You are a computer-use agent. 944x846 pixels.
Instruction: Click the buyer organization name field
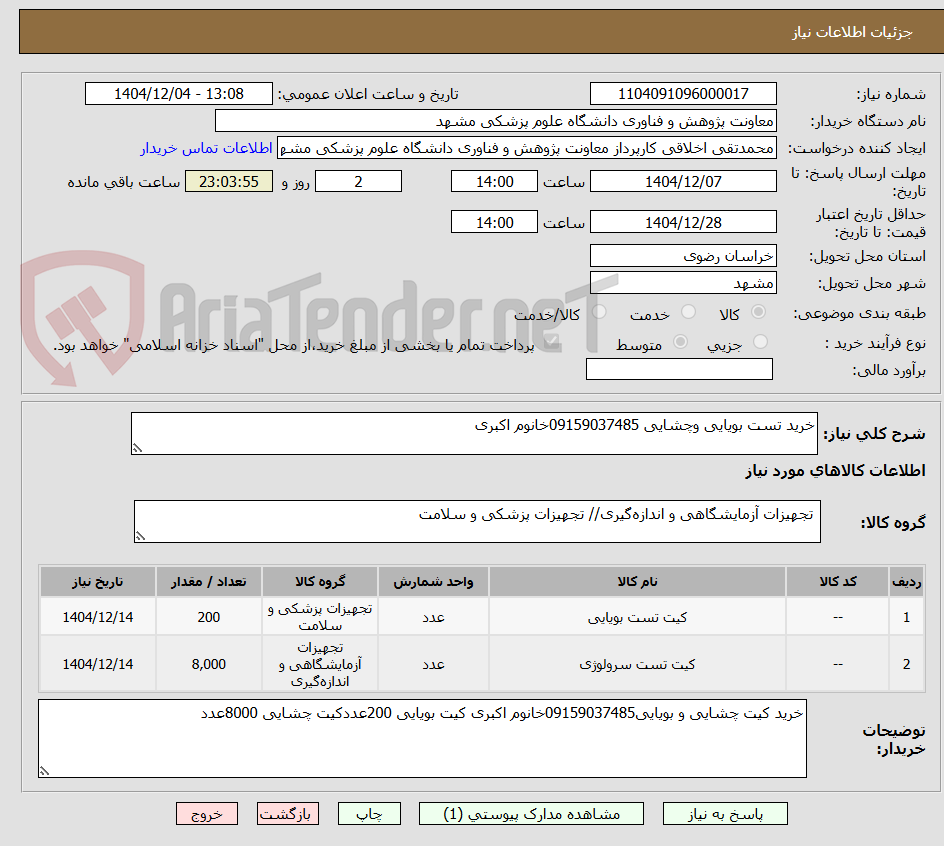(495, 121)
